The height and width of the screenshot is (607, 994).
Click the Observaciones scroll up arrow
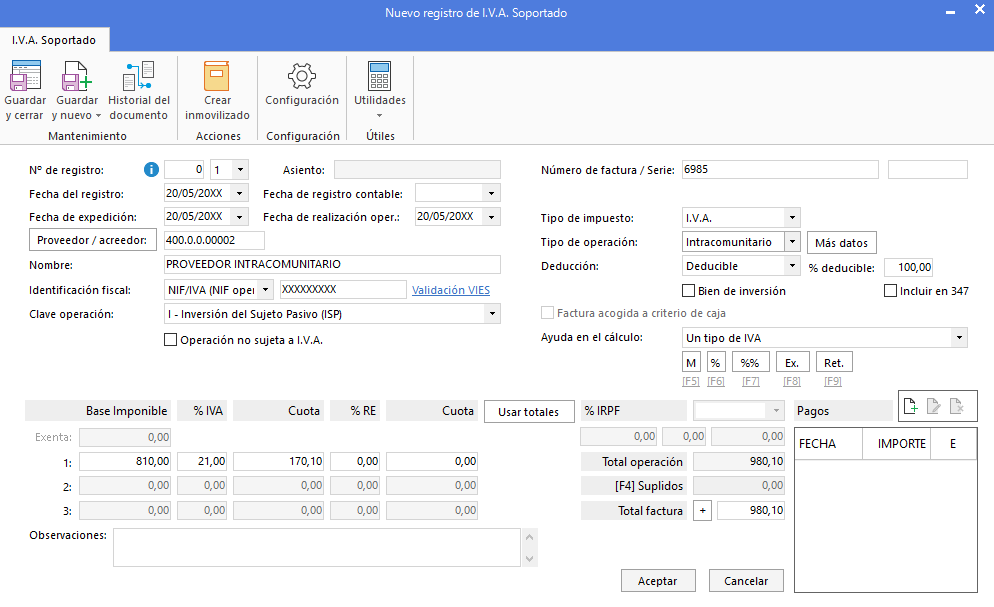click(x=530, y=537)
